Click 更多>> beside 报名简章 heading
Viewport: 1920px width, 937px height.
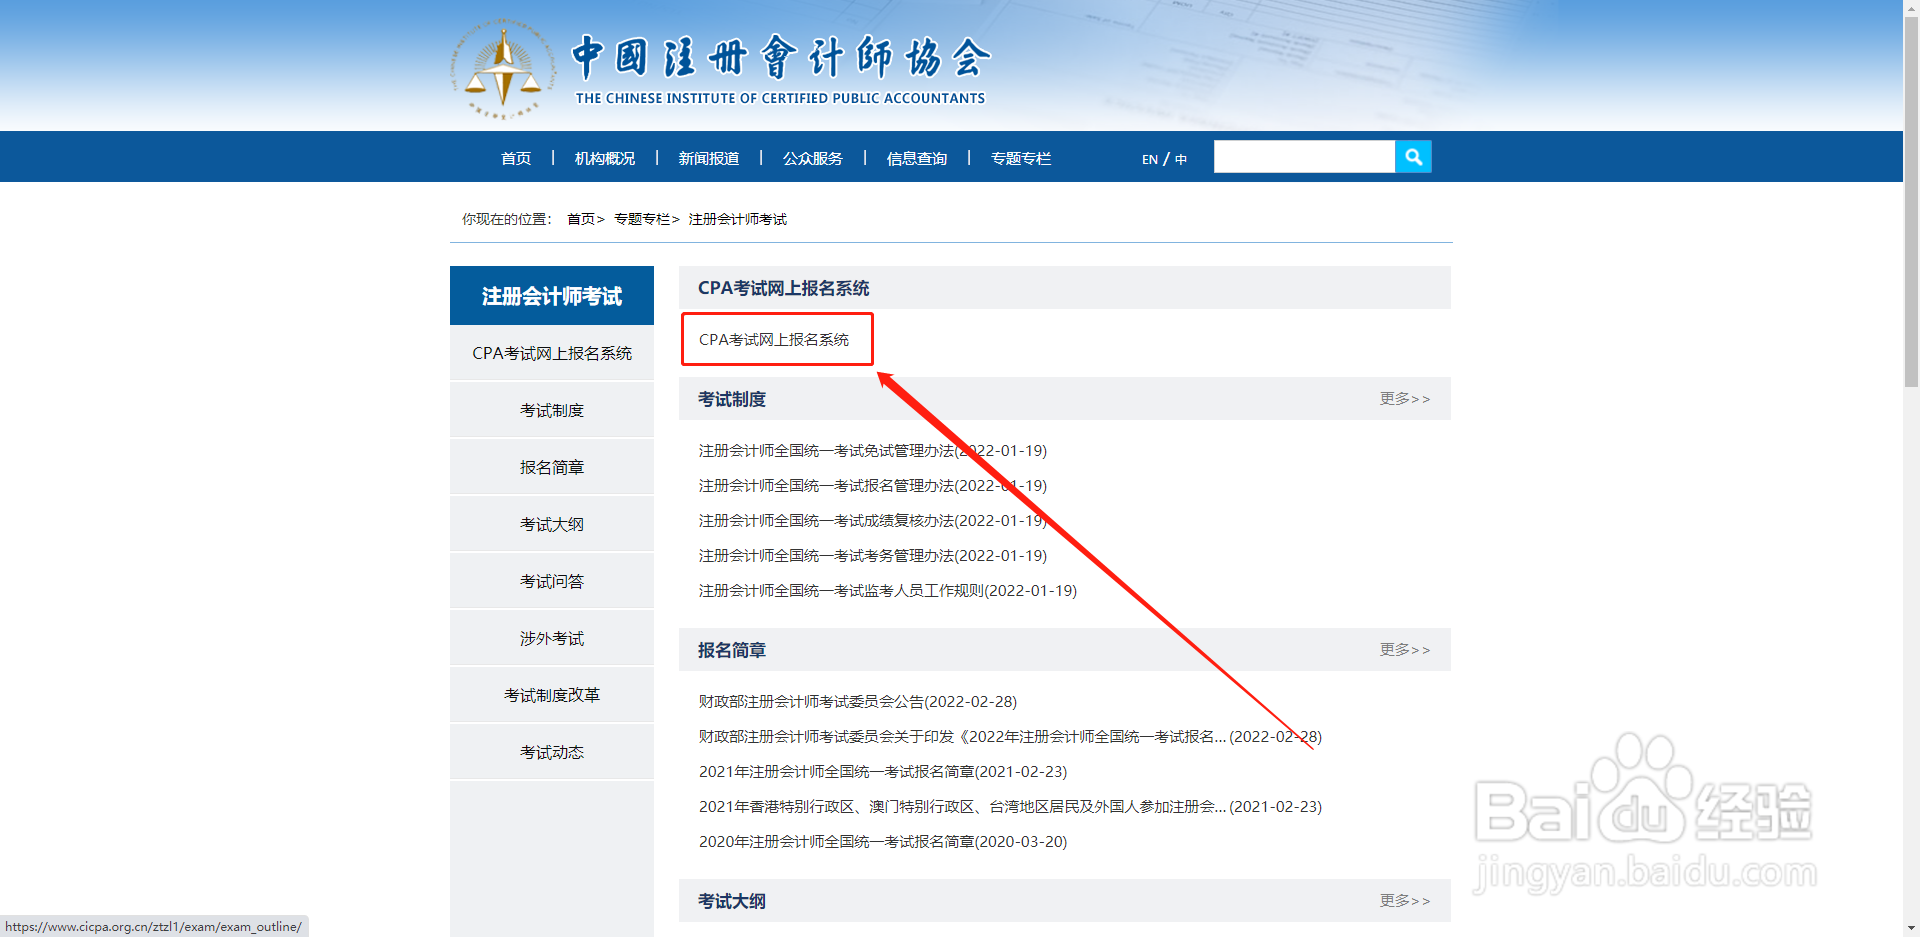tap(1405, 649)
